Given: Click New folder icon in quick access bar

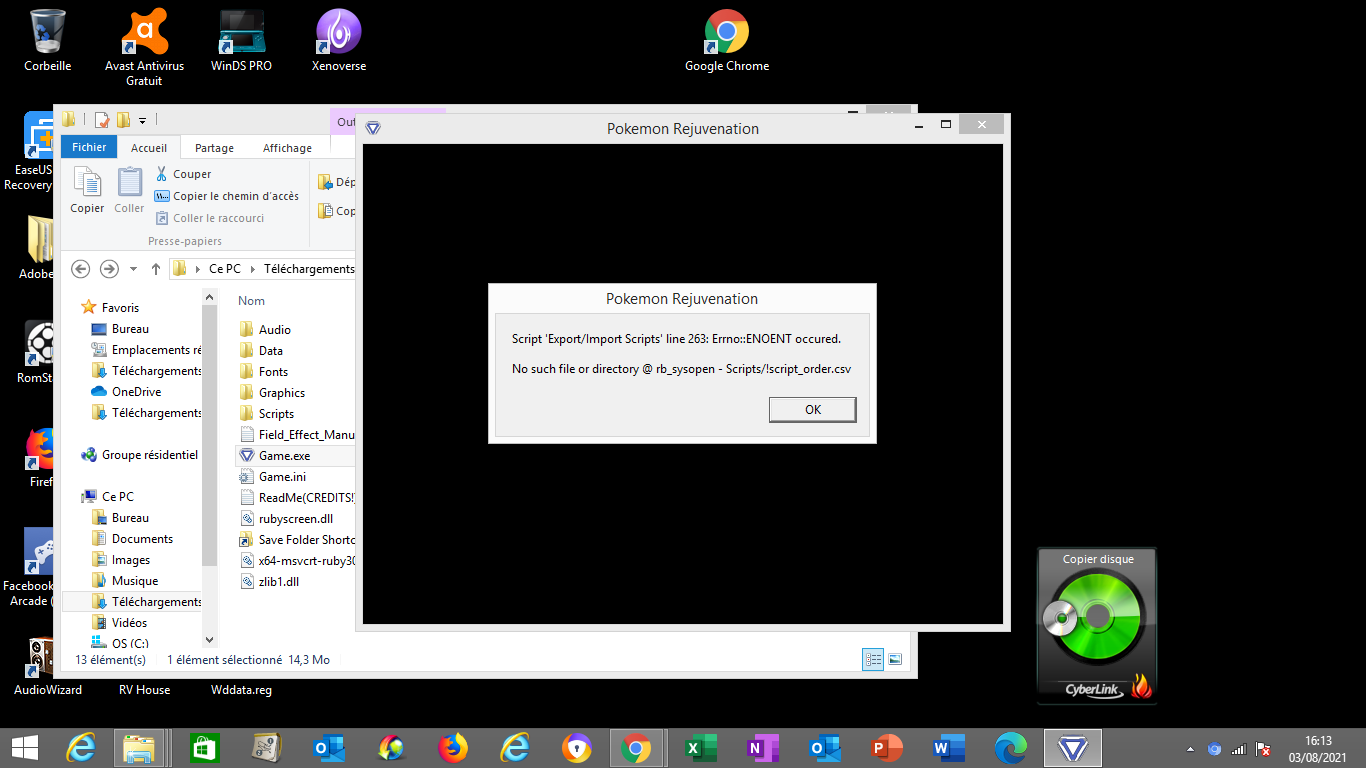Looking at the screenshot, I should click(123, 120).
